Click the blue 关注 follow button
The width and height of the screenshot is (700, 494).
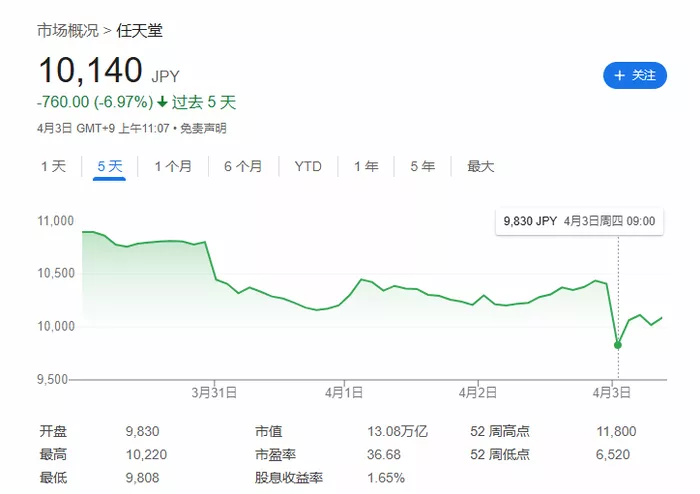point(634,76)
